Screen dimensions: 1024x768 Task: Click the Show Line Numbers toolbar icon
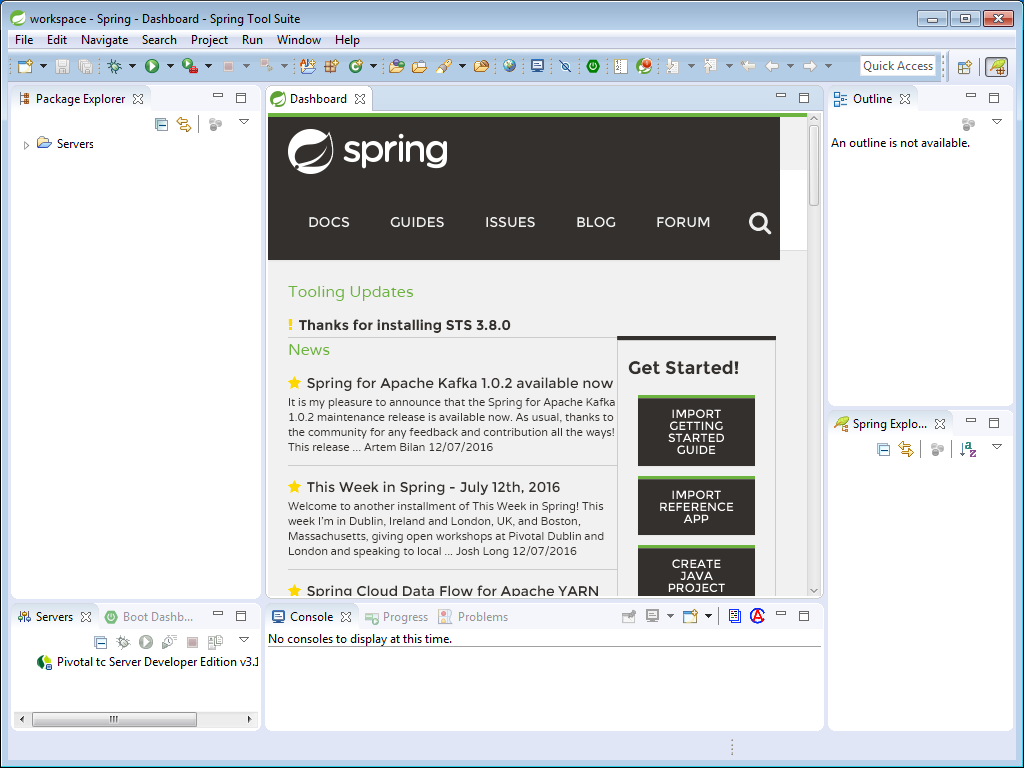point(620,66)
